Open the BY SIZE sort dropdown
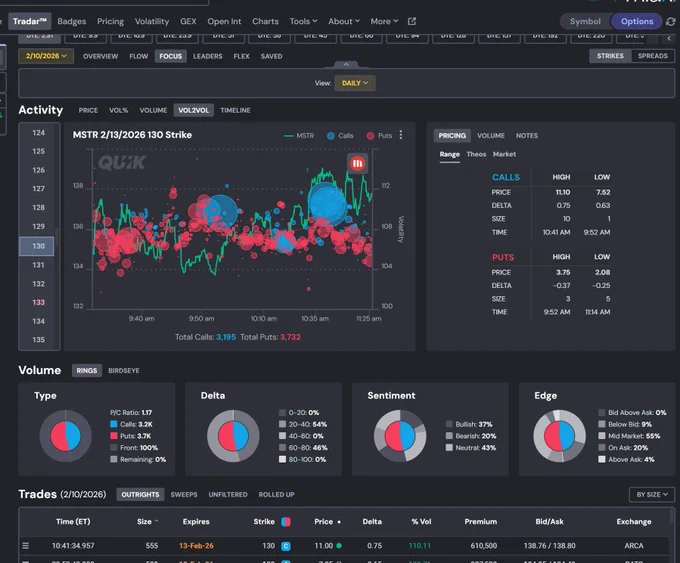Viewport: 680px width, 563px height. pos(652,494)
